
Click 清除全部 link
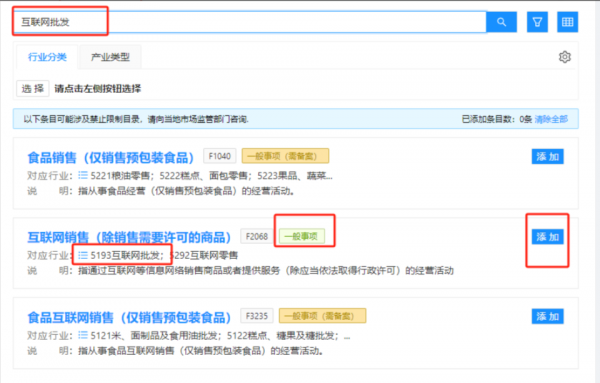point(551,119)
